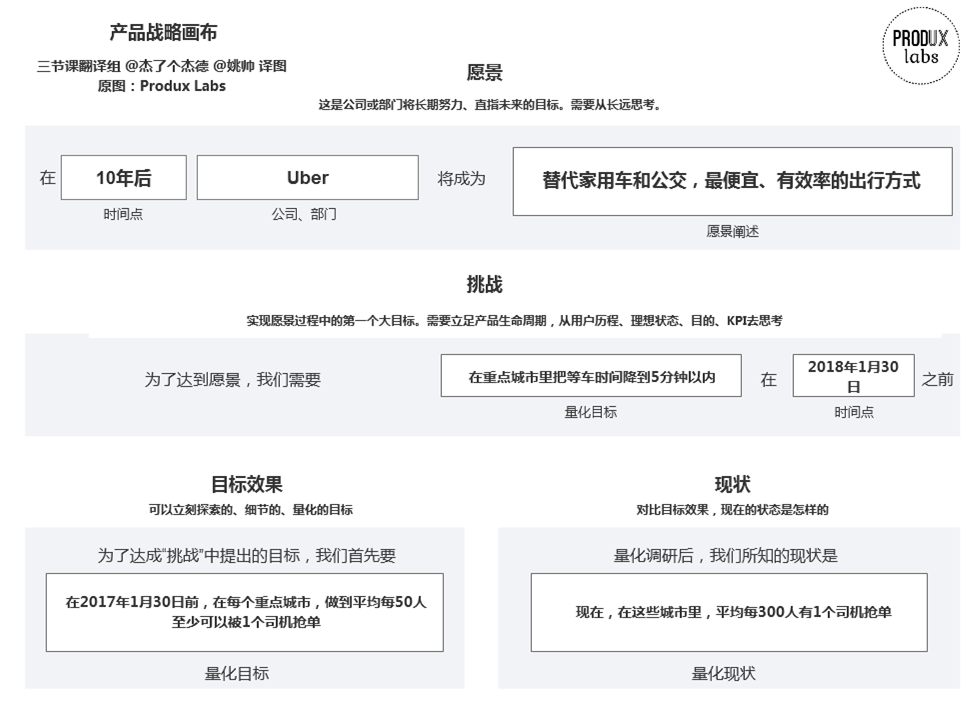Click the '原图：Produx Labs' credit text
Image resolution: width=972 pixels, height=713 pixels.
(161, 86)
